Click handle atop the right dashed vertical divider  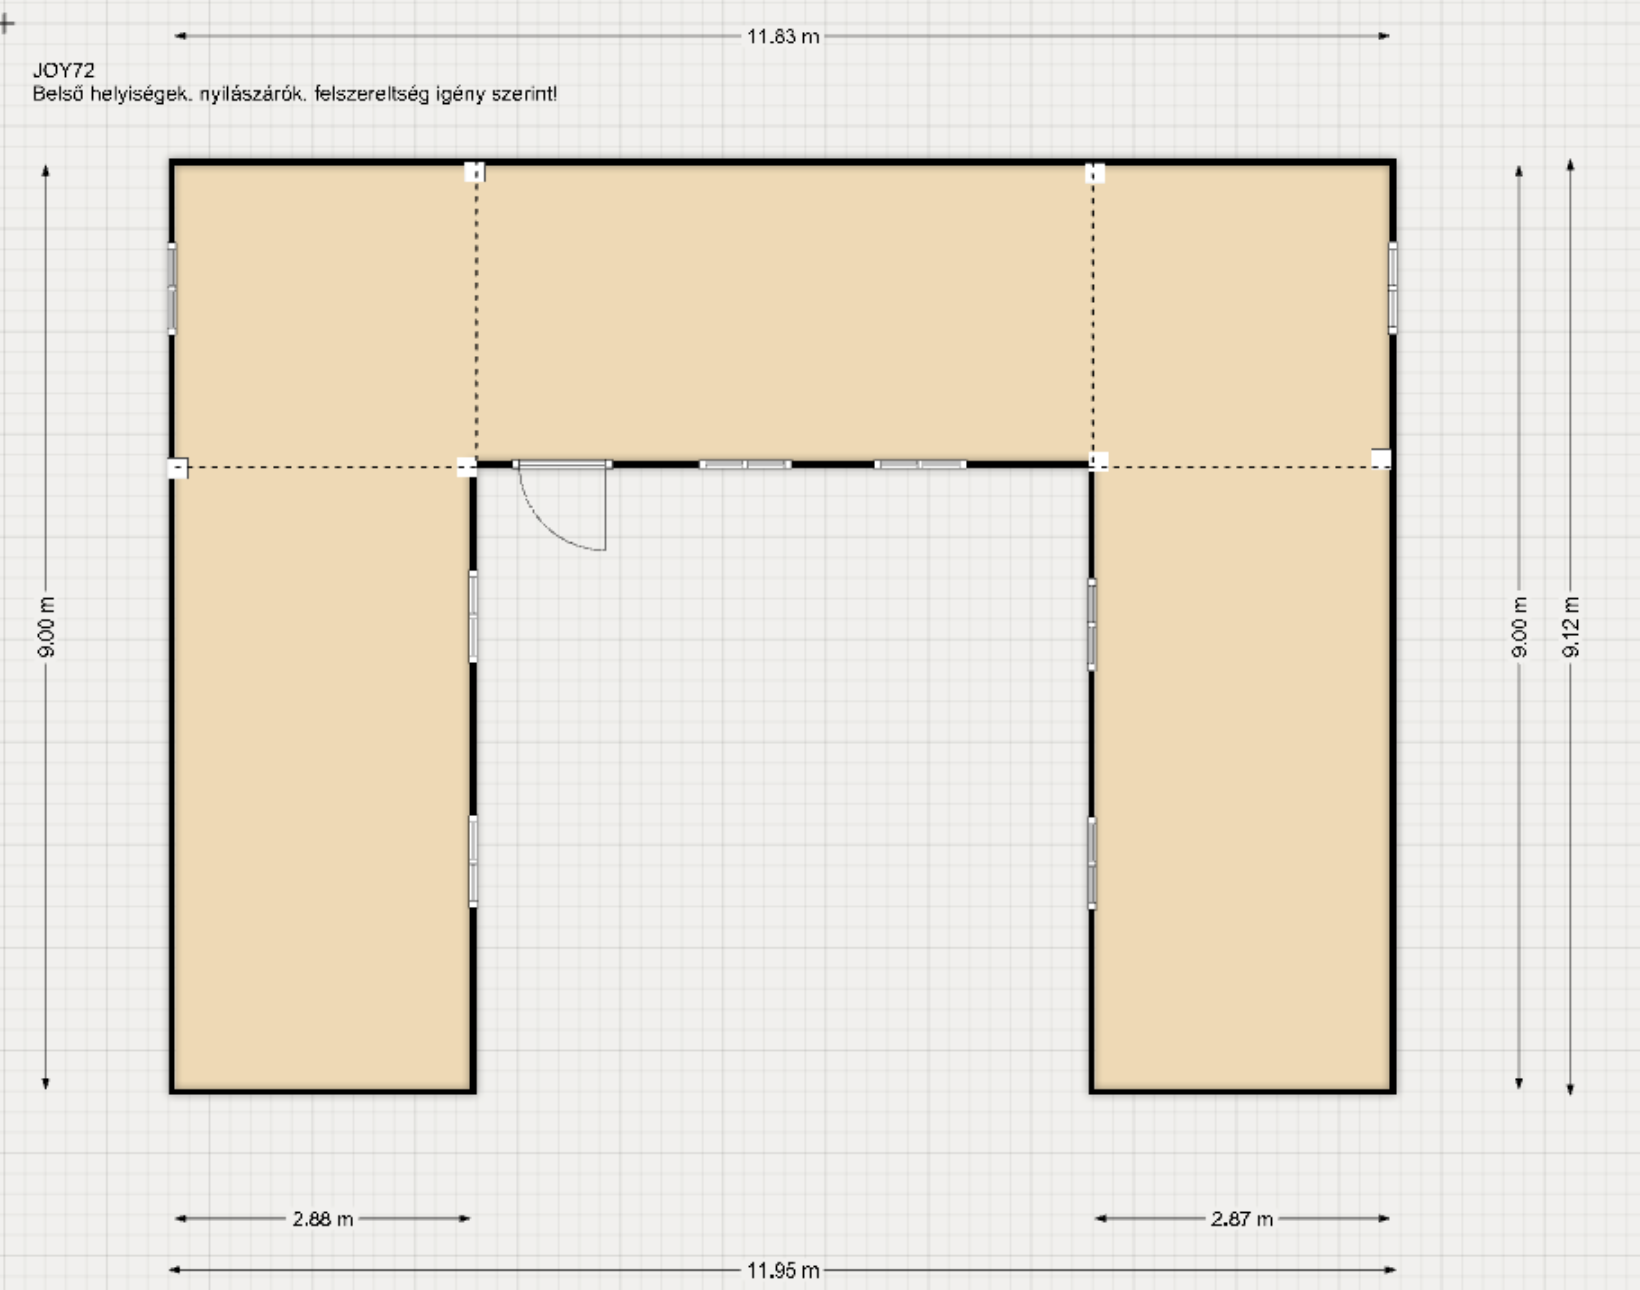tap(1095, 173)
